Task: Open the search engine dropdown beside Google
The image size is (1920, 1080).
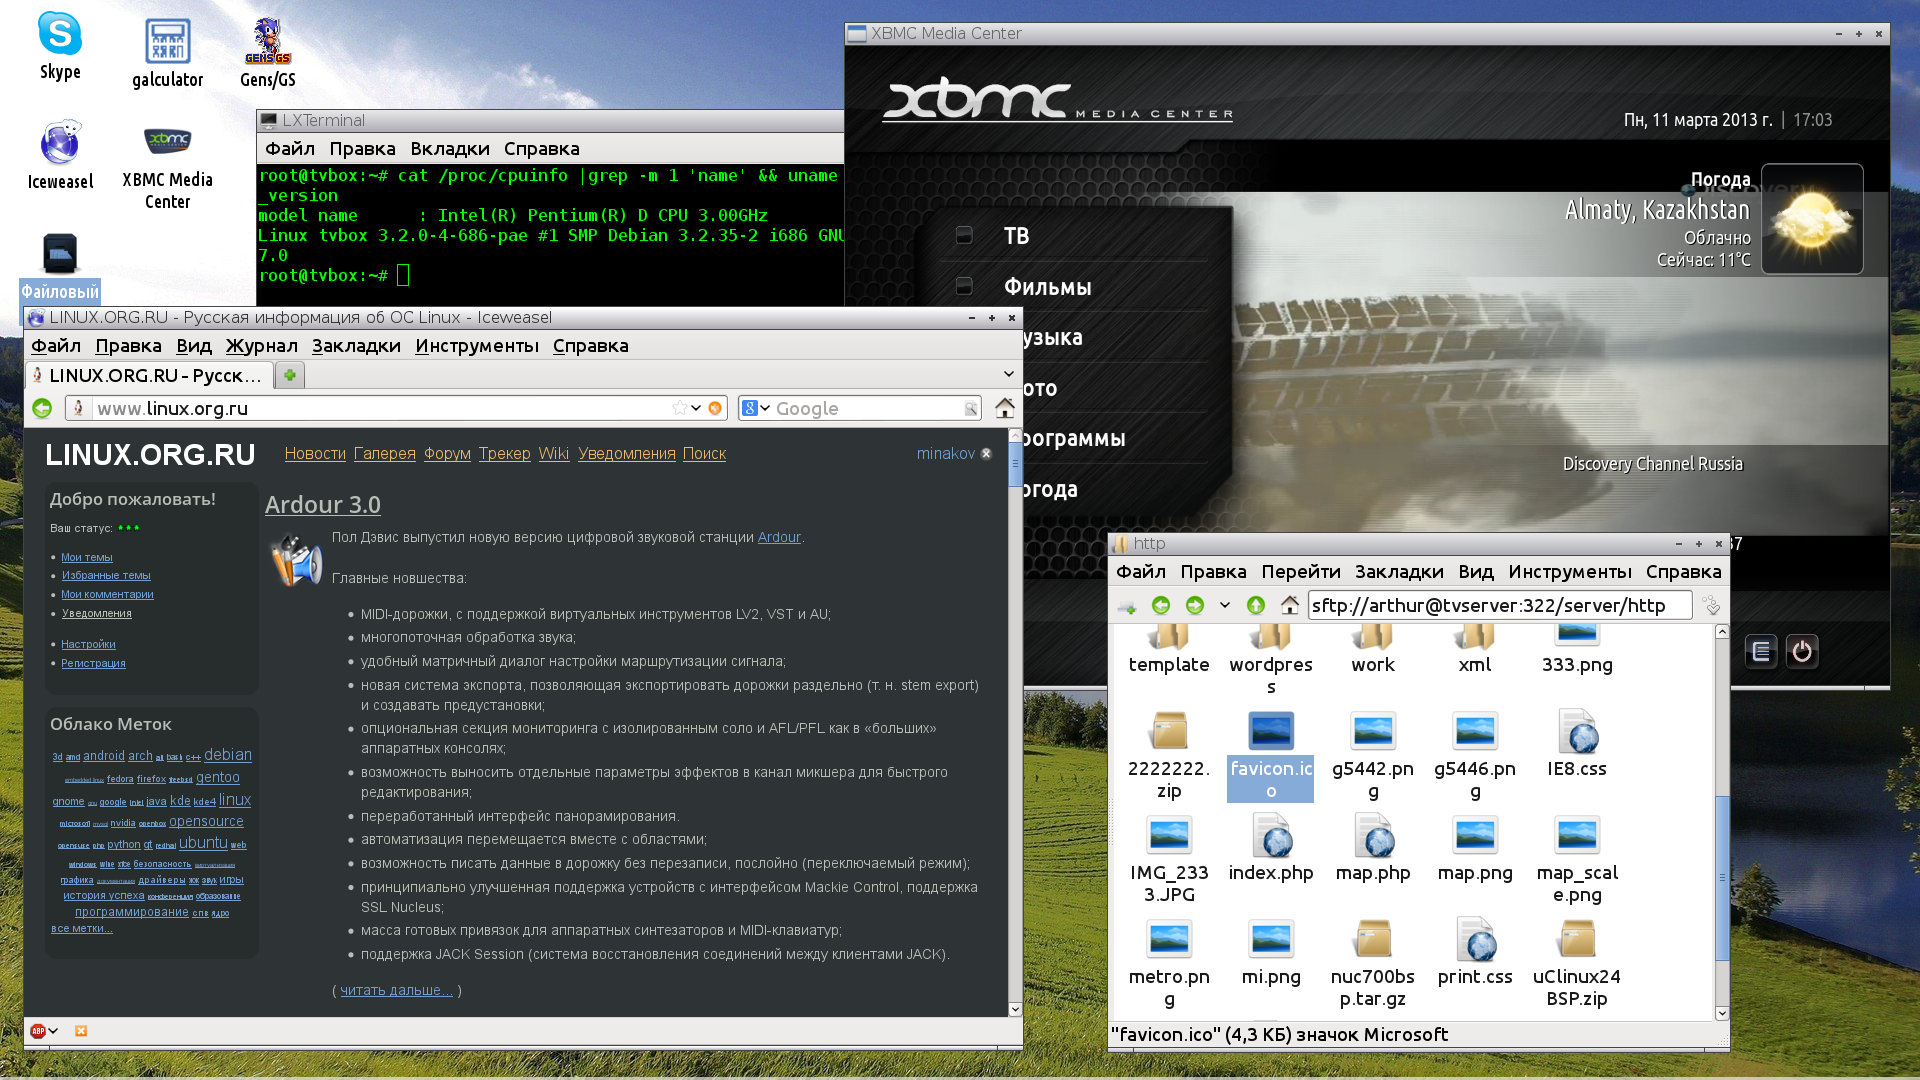Action: pyautogui.click(x=765, y=408)
